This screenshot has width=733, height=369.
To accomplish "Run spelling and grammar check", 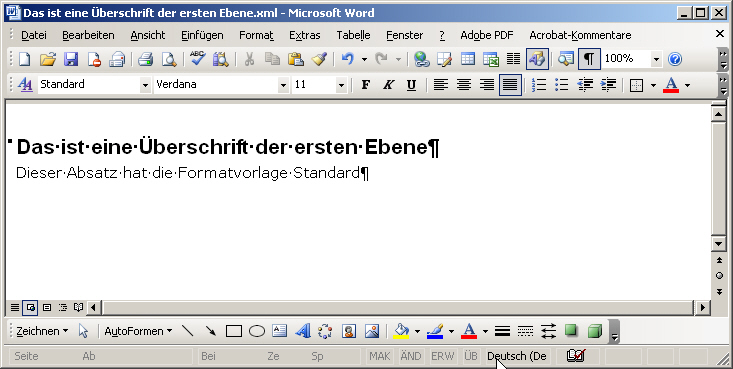I will coord(197,59).
